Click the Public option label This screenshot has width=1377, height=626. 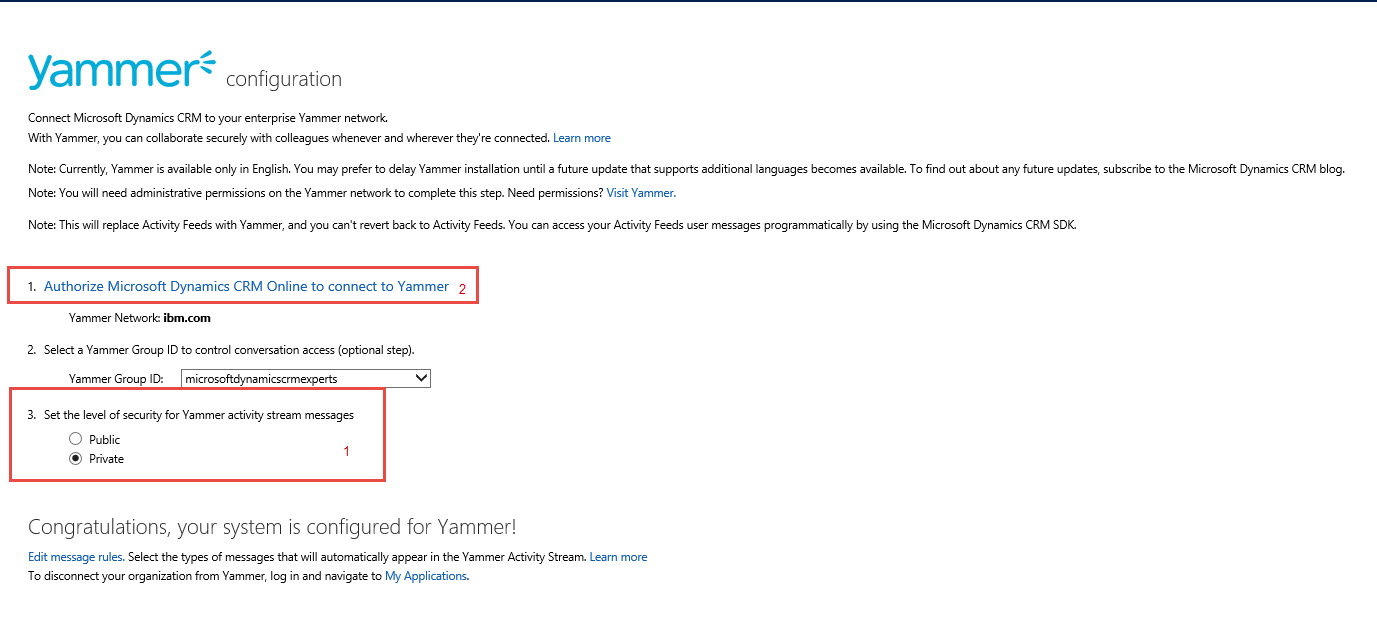click(104, 440)
